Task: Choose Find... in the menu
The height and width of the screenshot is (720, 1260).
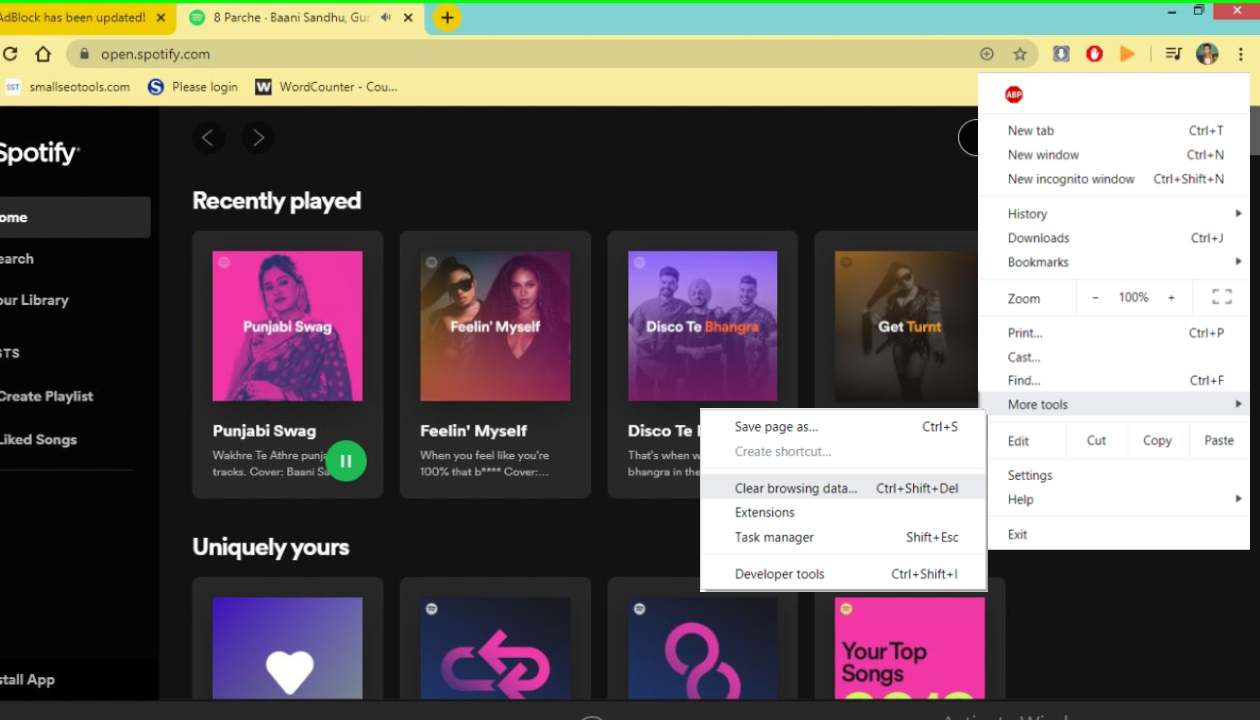Action: (1114, 381)
